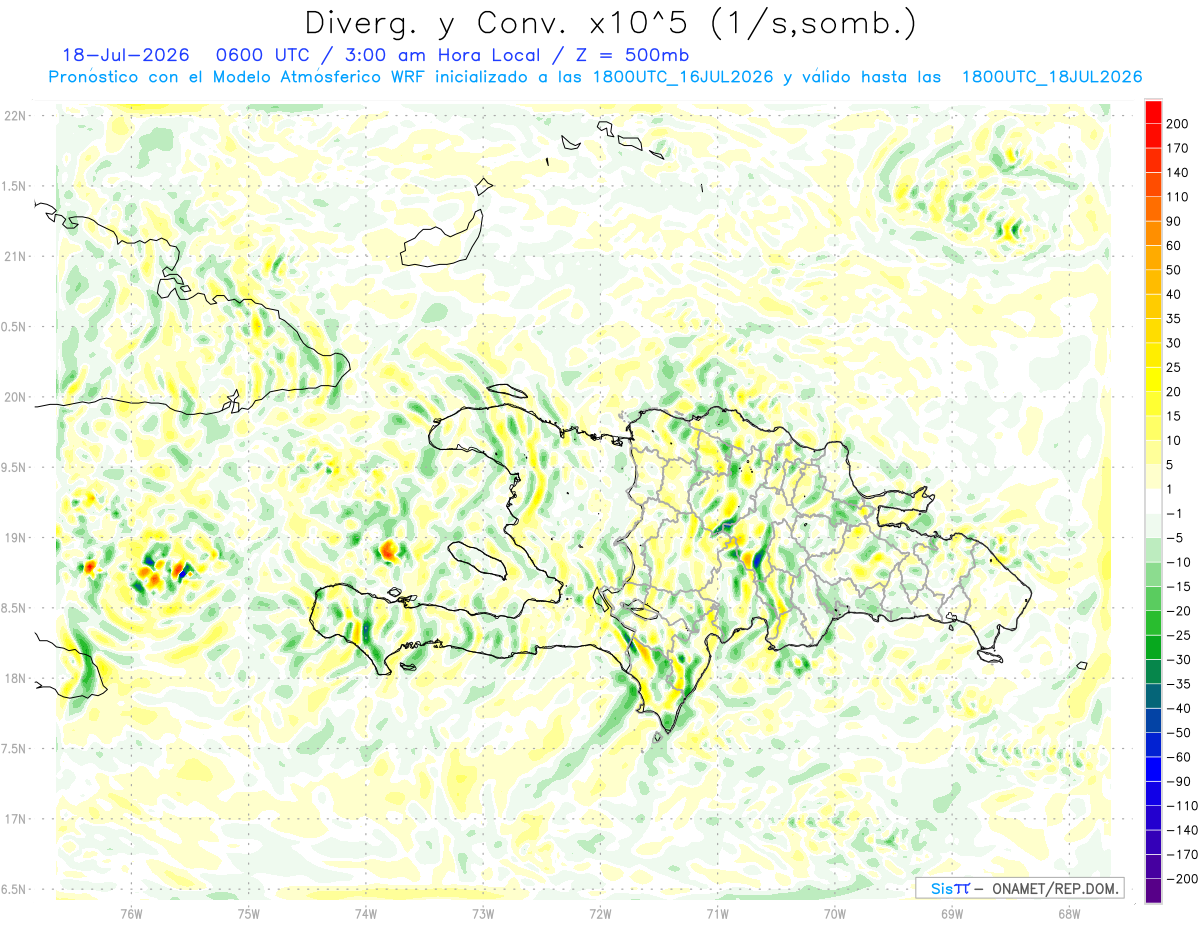Click the colorbar label '-5'

[x=1177, y=538]
